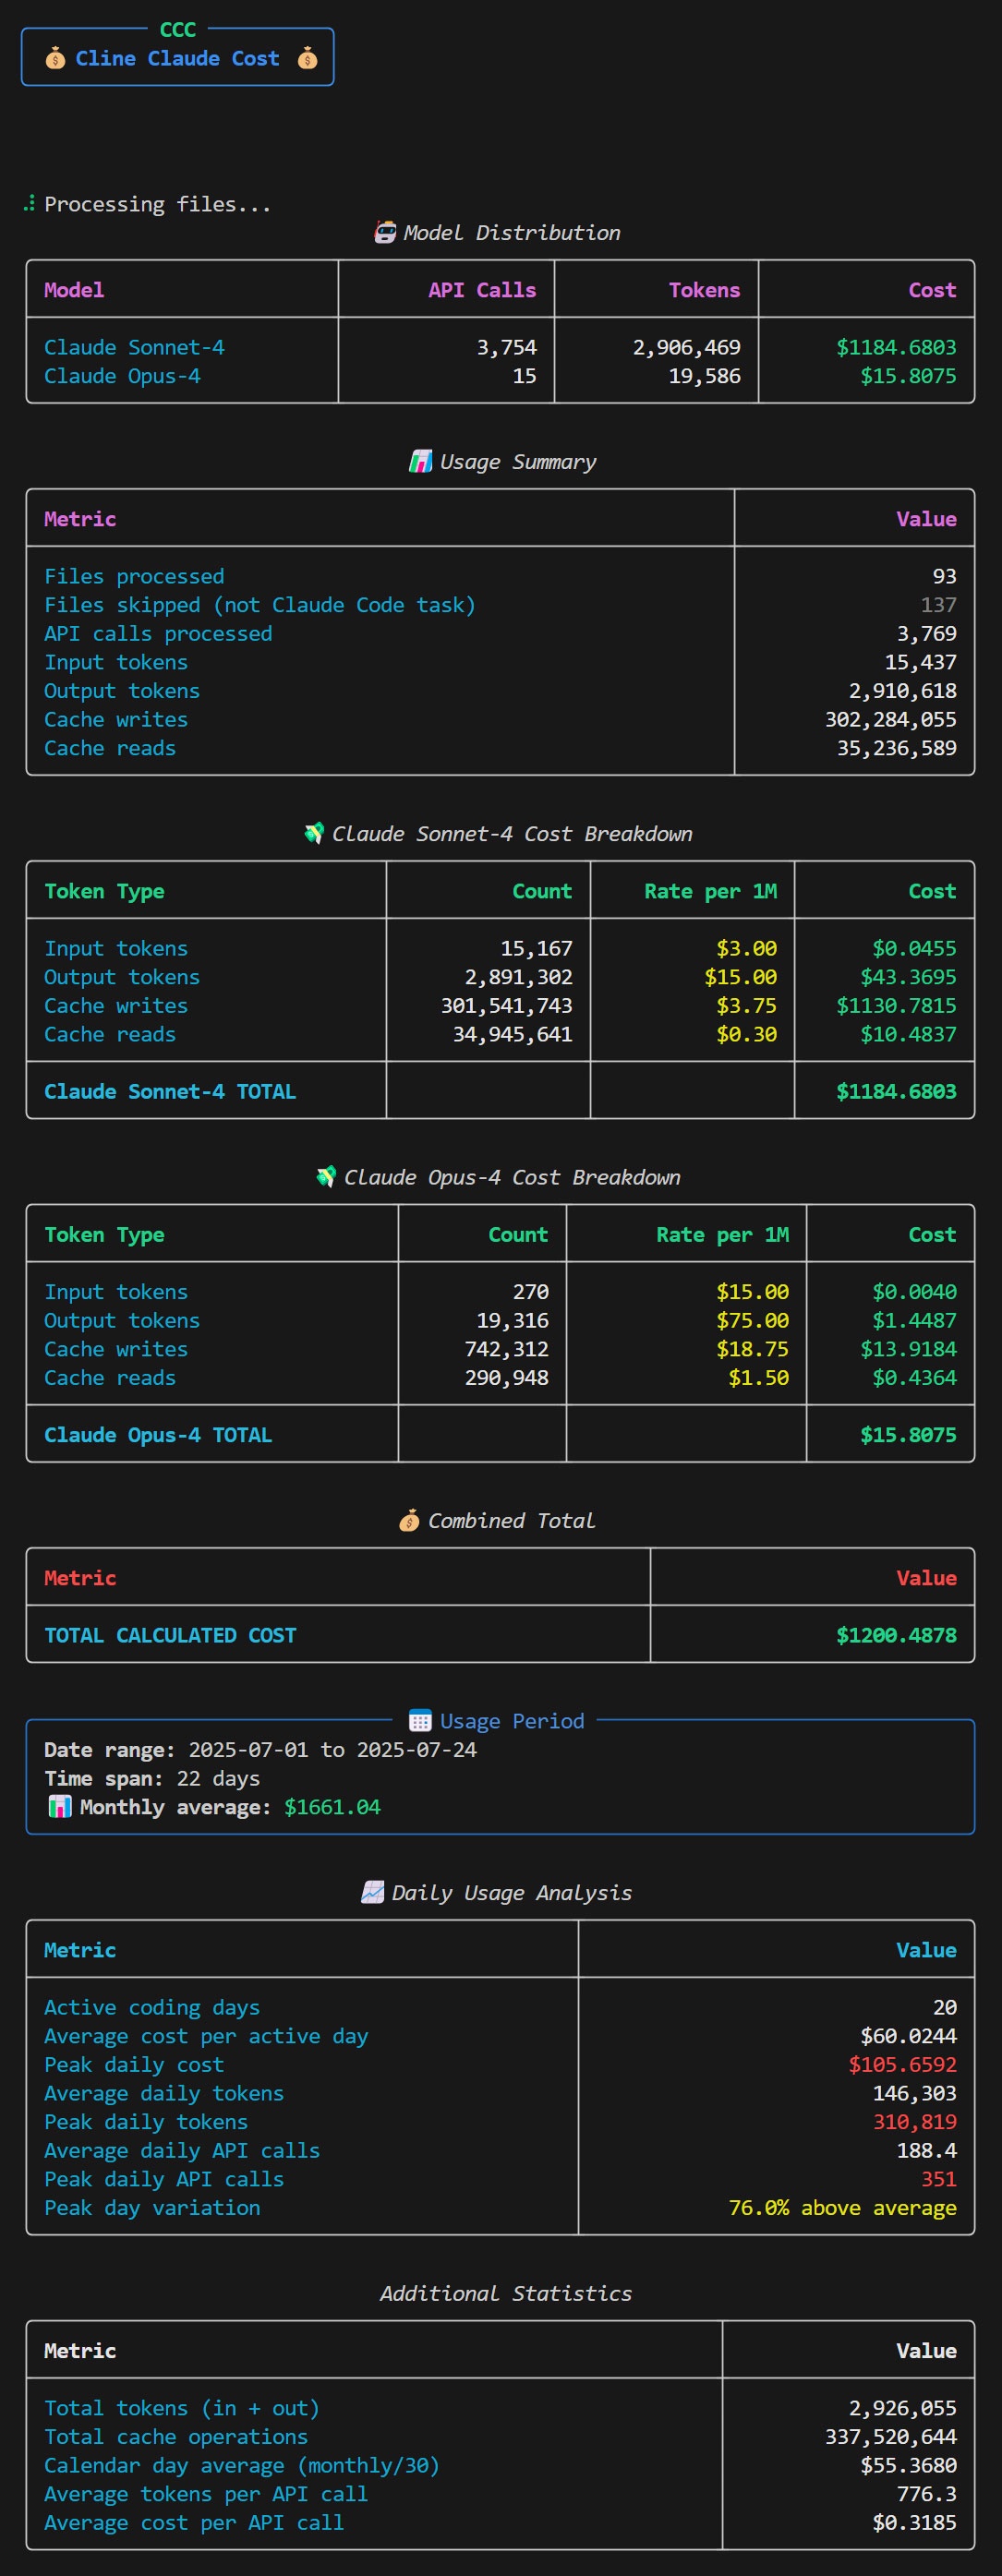Screen dimensions: 1002x2576
Task: Click the bar chart emoji beside Monthly average
Action: pos(60,1807)
